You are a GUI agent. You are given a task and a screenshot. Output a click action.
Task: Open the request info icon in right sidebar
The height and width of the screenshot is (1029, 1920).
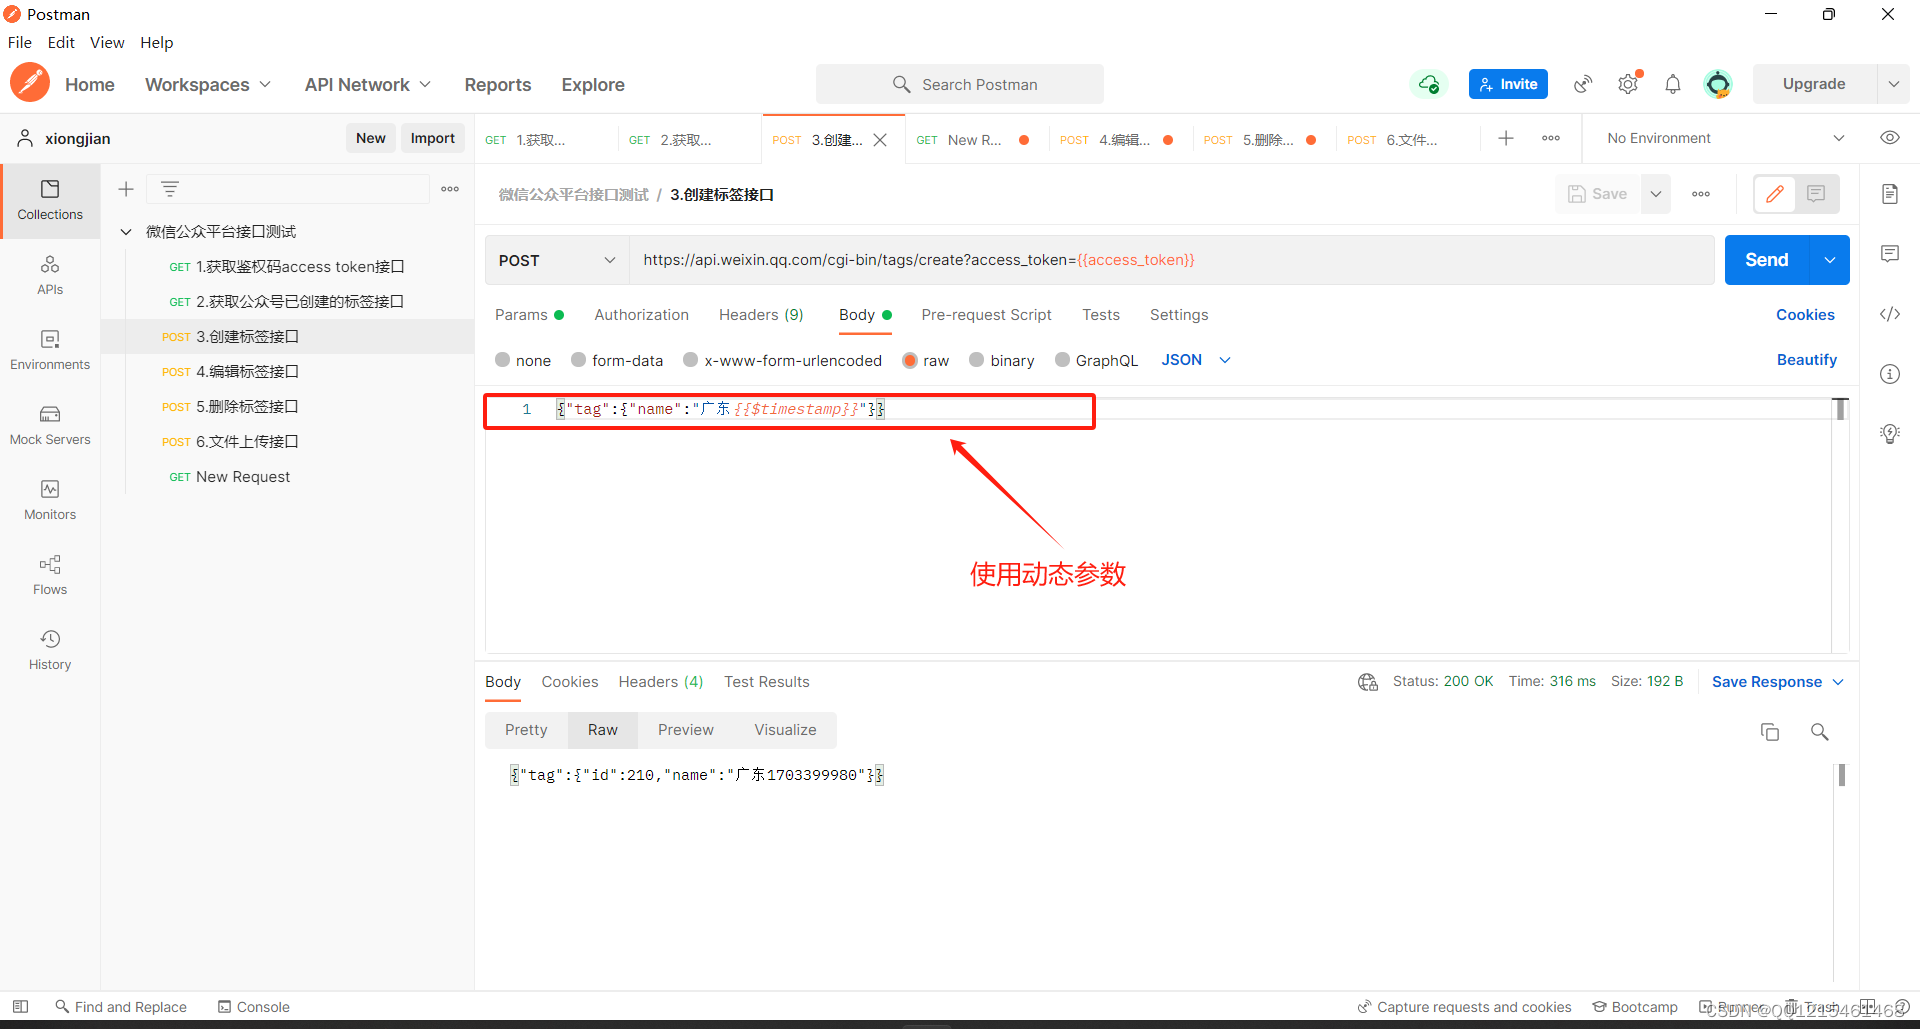point(1890,374)
